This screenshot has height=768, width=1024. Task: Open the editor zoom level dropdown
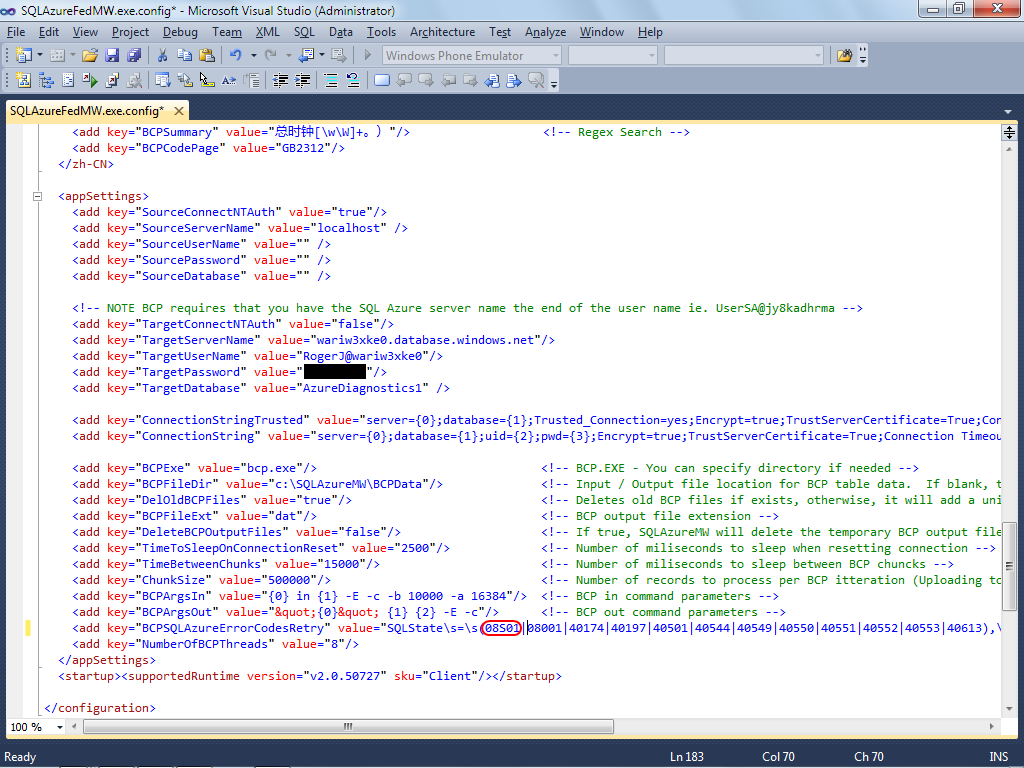pyautogui.click(x=59, y=727)
